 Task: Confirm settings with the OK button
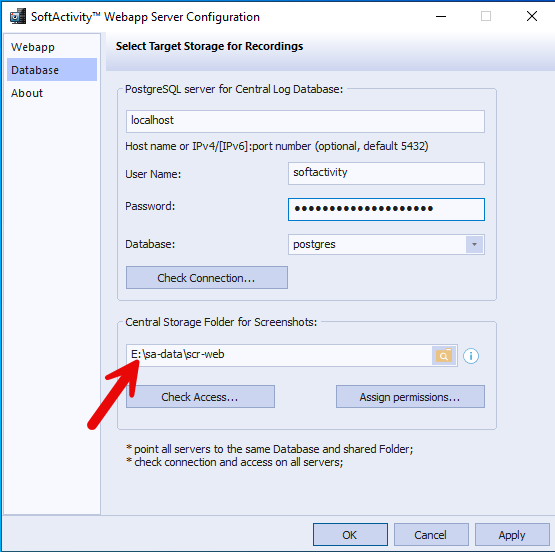point(350,535)
